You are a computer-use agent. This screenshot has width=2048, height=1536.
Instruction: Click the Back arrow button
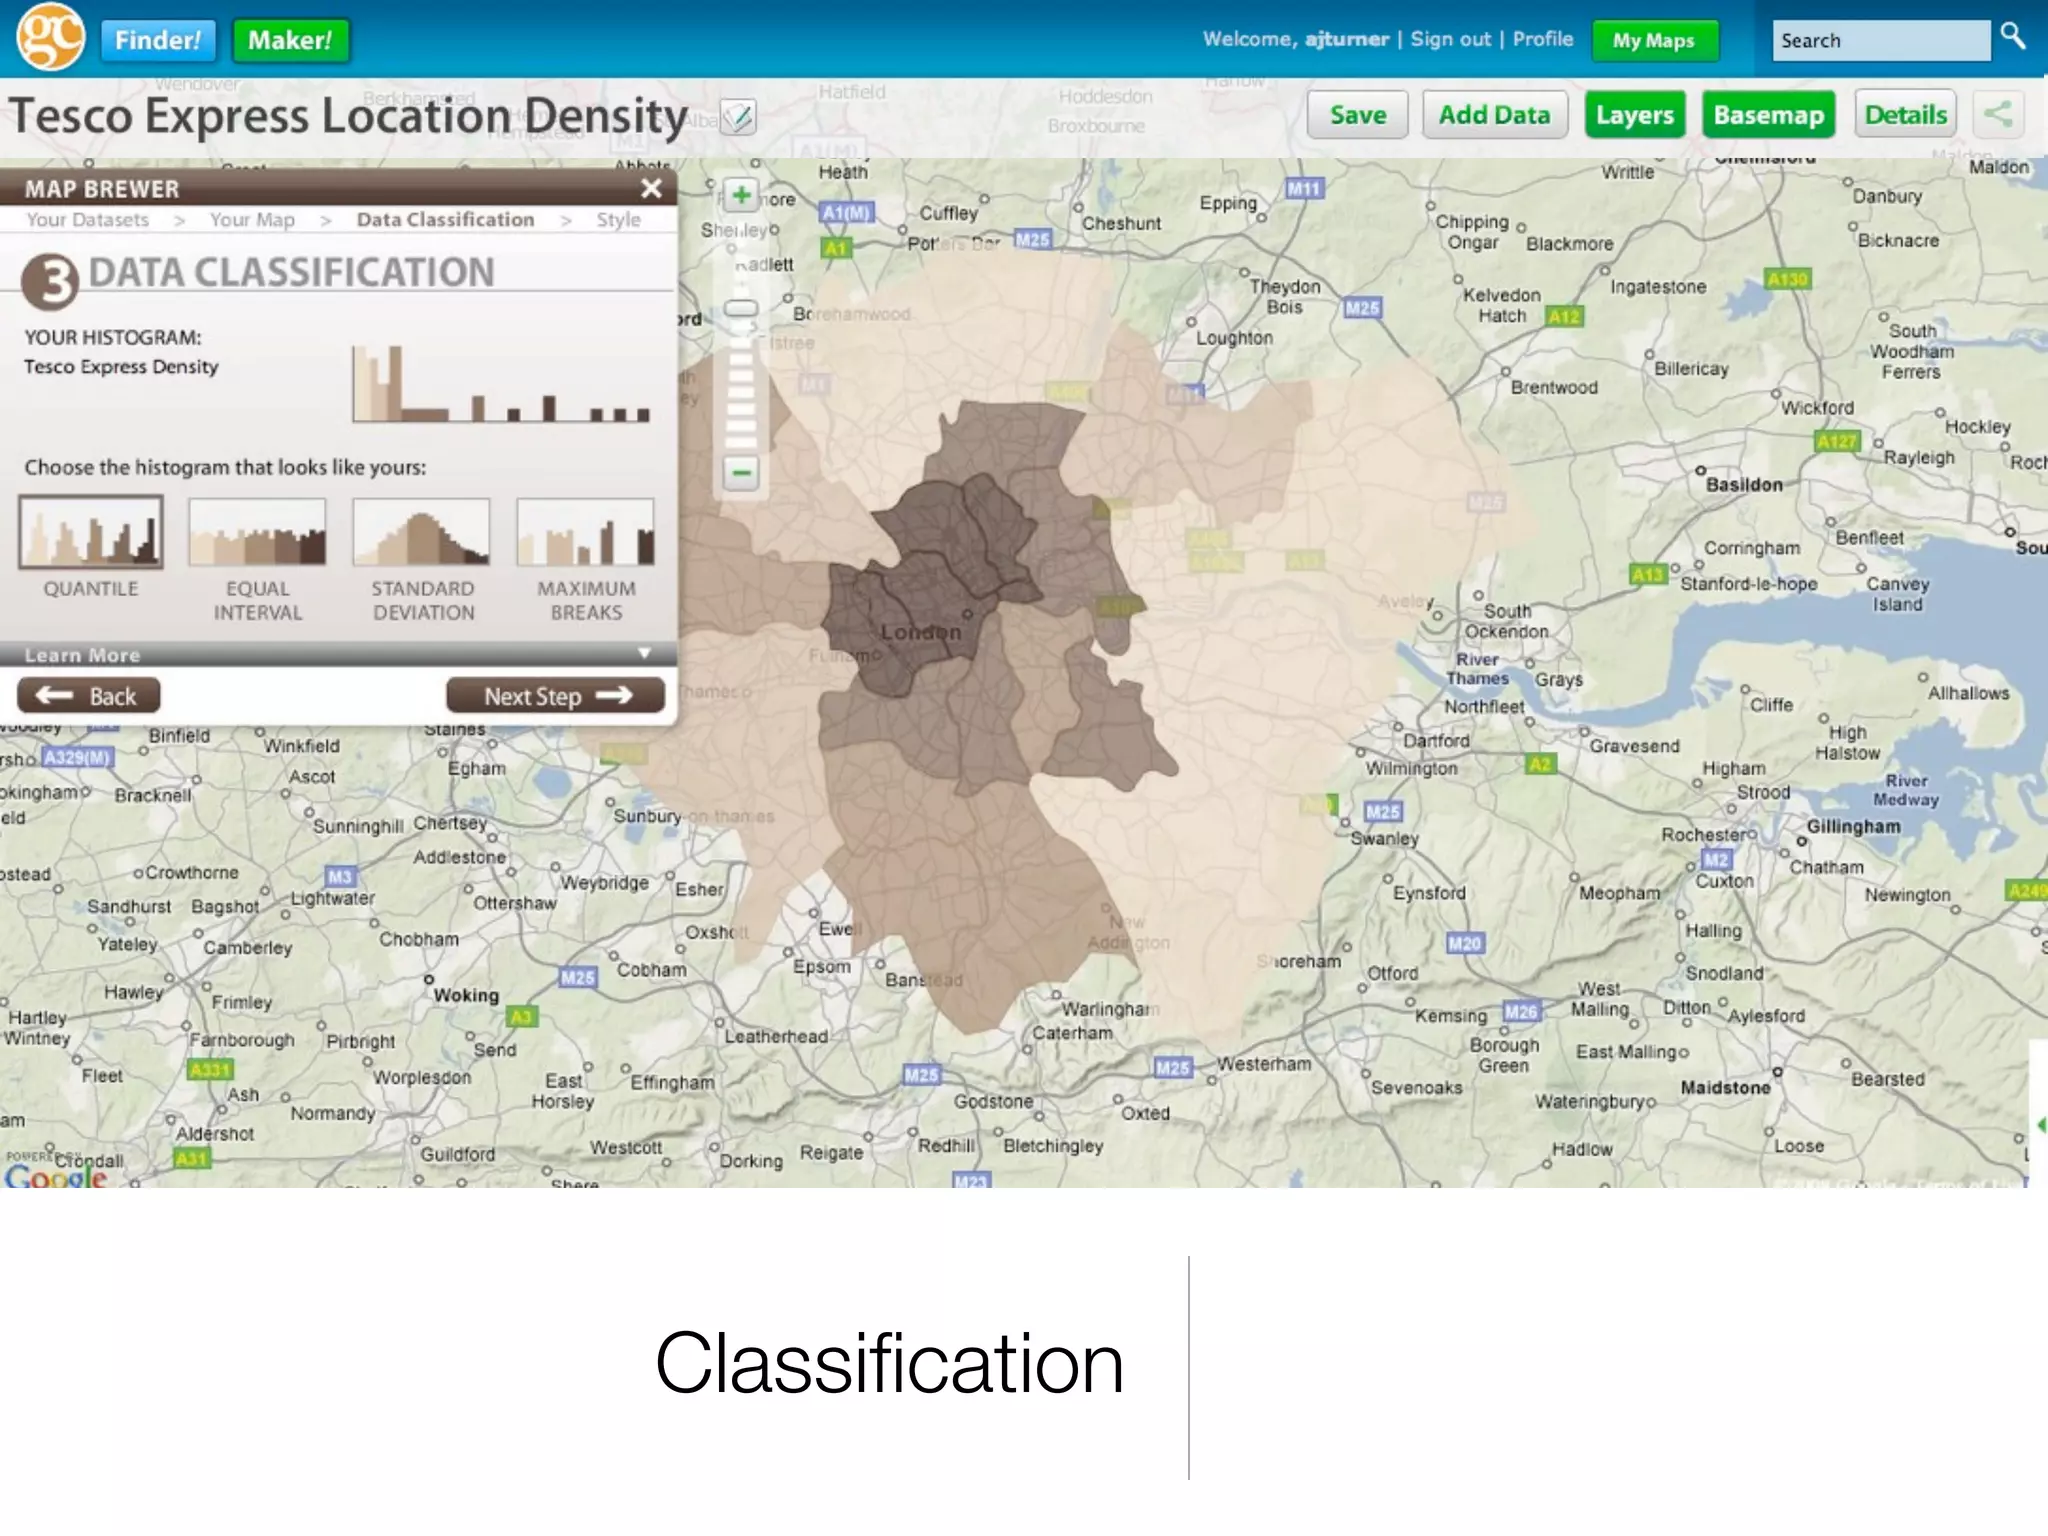(89, 696)
